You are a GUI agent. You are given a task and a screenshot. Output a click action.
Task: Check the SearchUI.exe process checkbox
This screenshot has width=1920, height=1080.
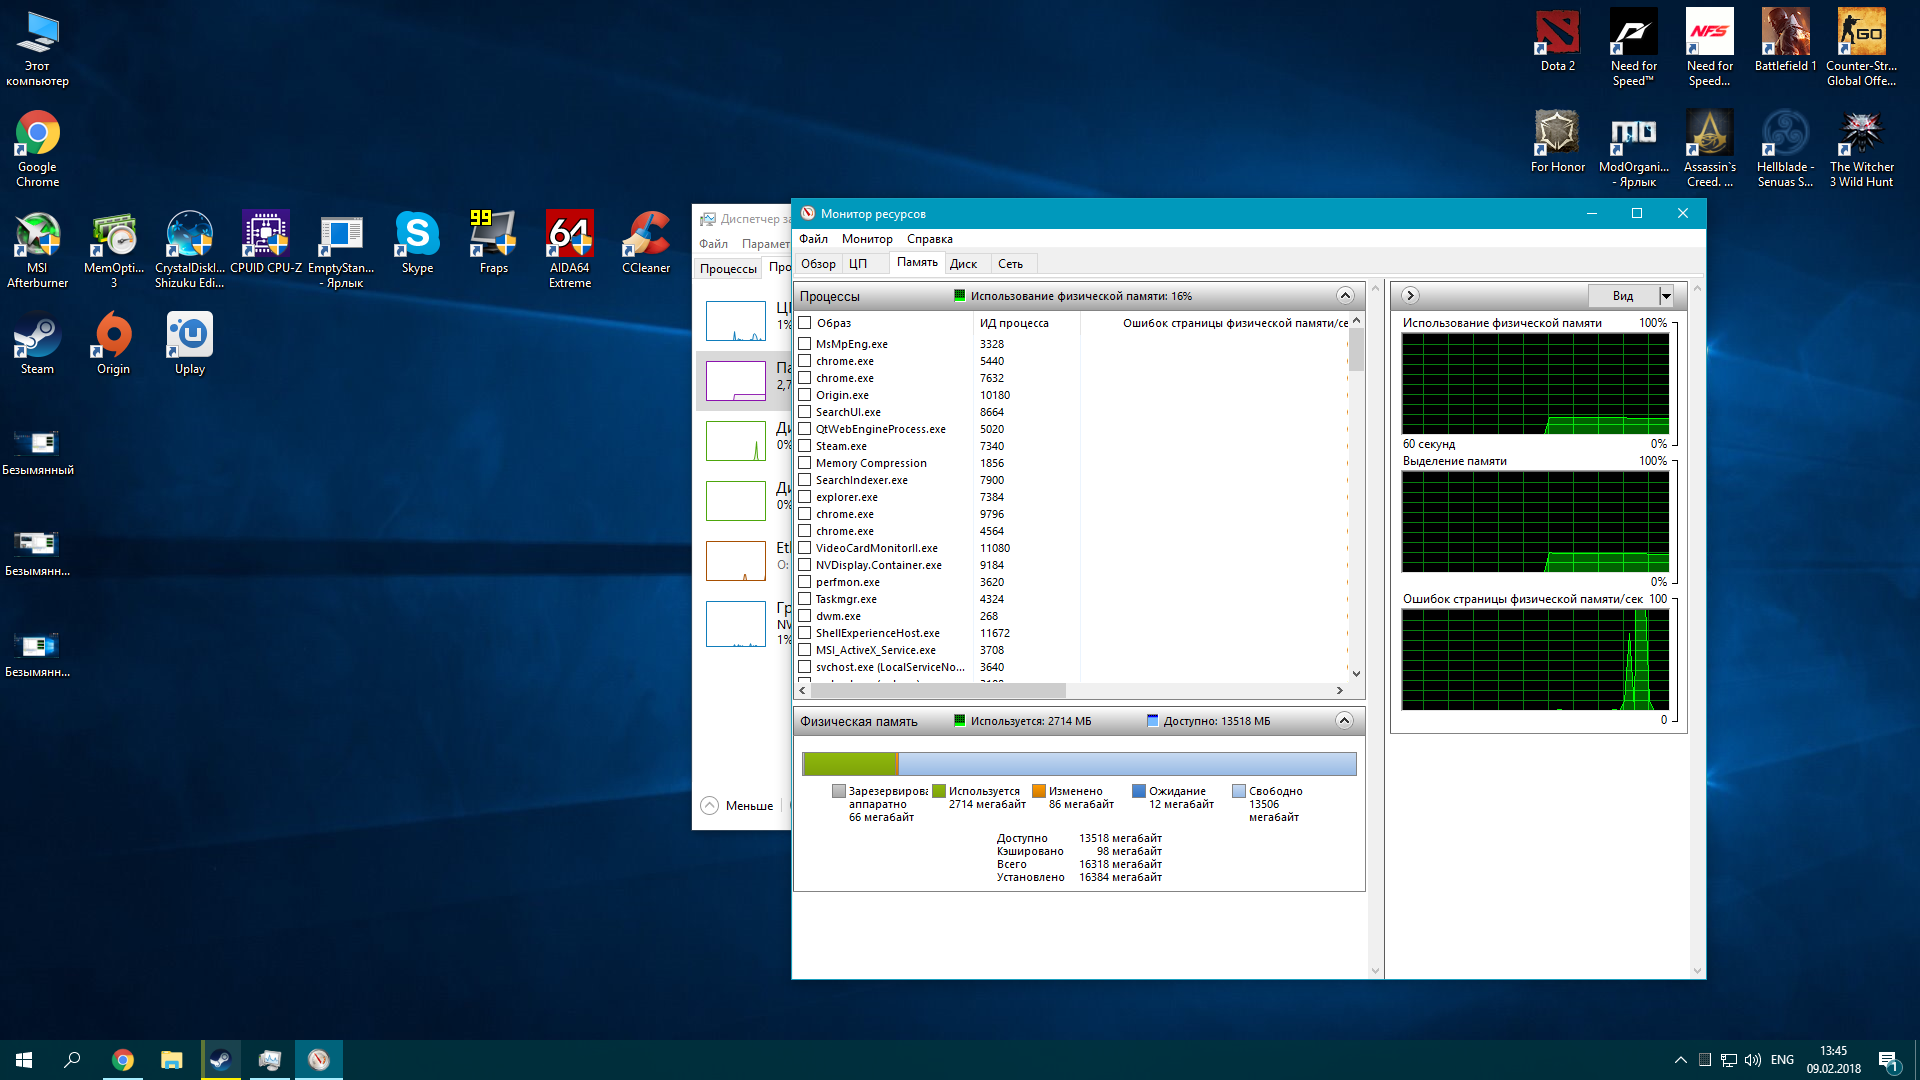(804, 411)
